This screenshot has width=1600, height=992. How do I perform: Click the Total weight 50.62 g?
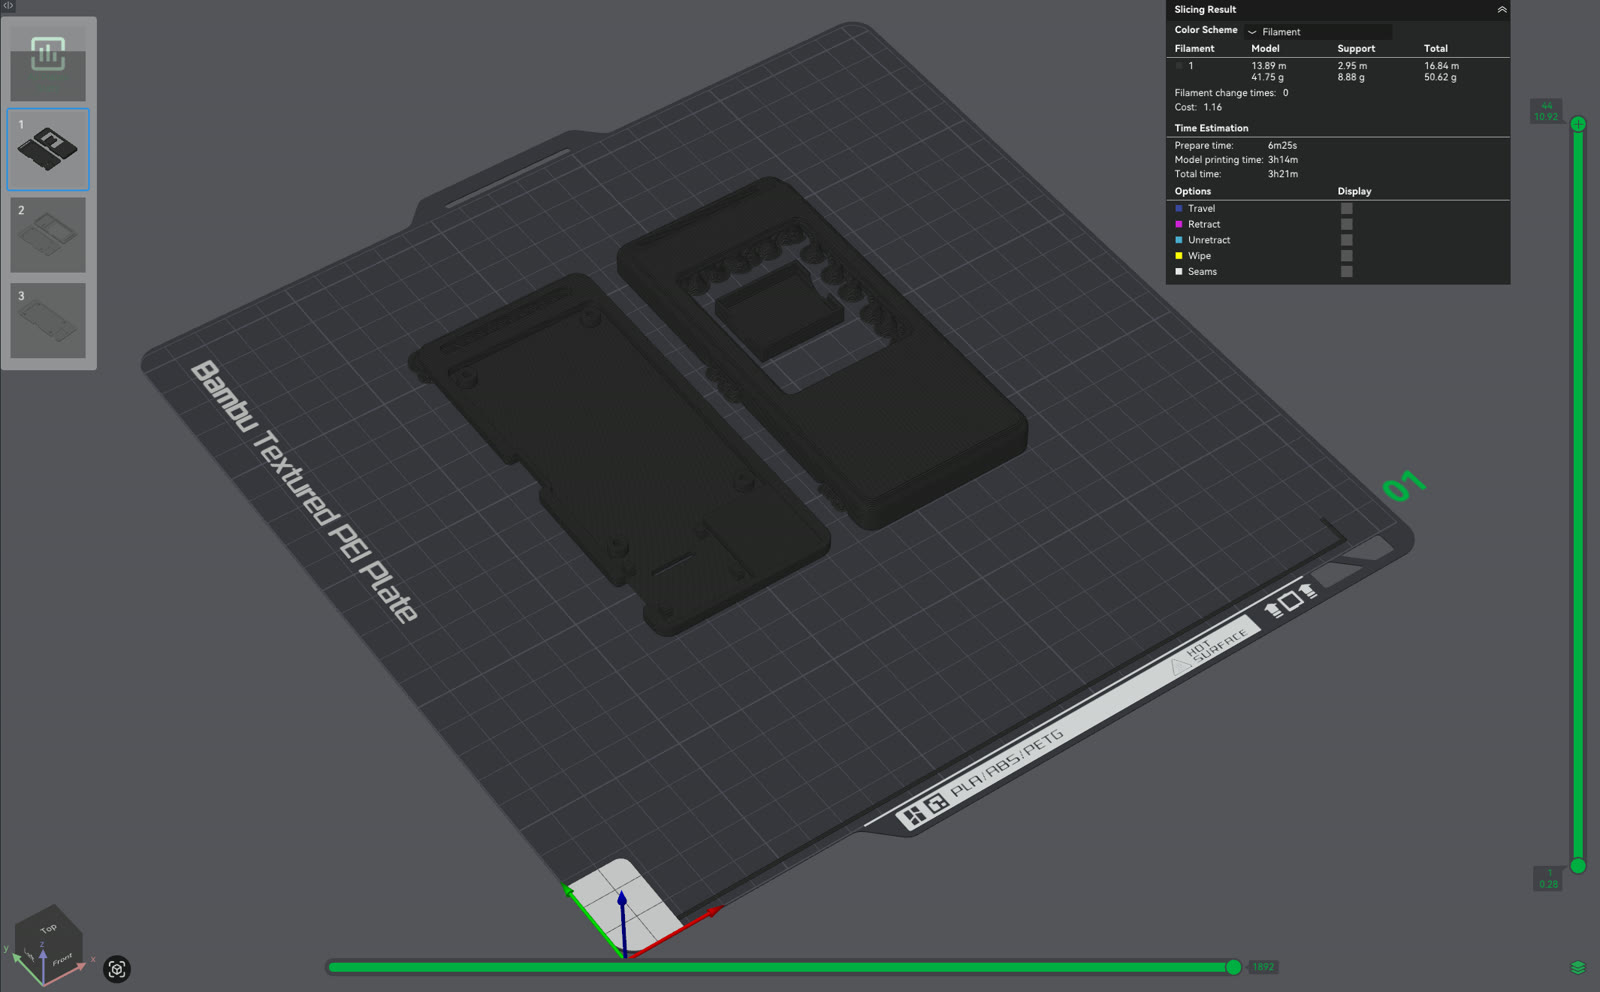pos(1440,77)
